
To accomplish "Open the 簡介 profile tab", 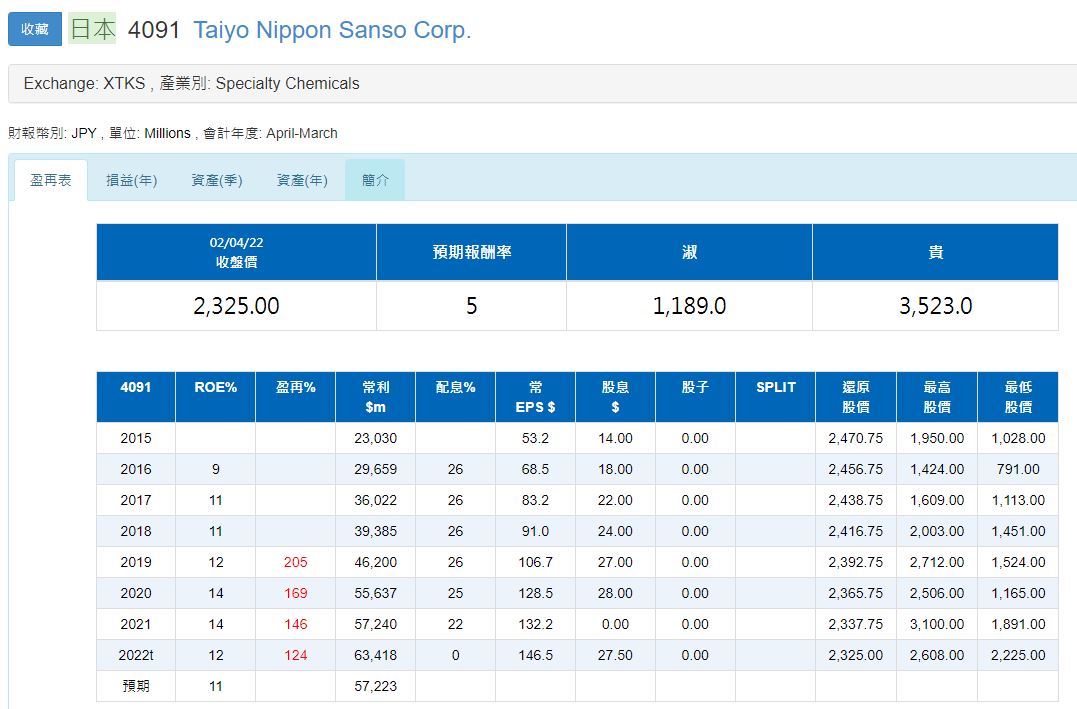I will 375,180.
